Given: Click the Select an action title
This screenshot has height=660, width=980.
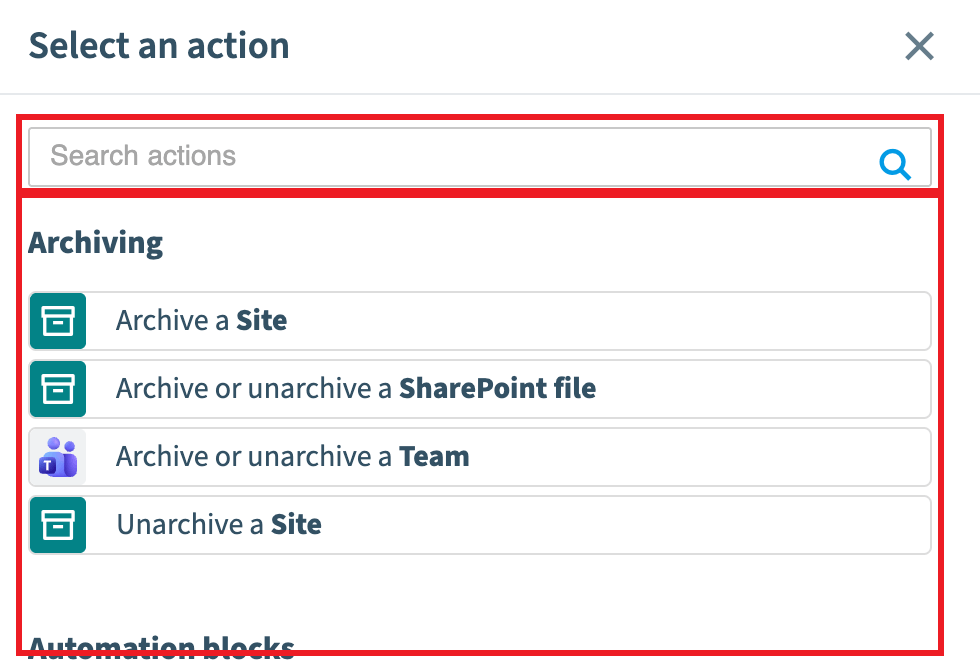Looking at the screenshot, I should 159,46.
